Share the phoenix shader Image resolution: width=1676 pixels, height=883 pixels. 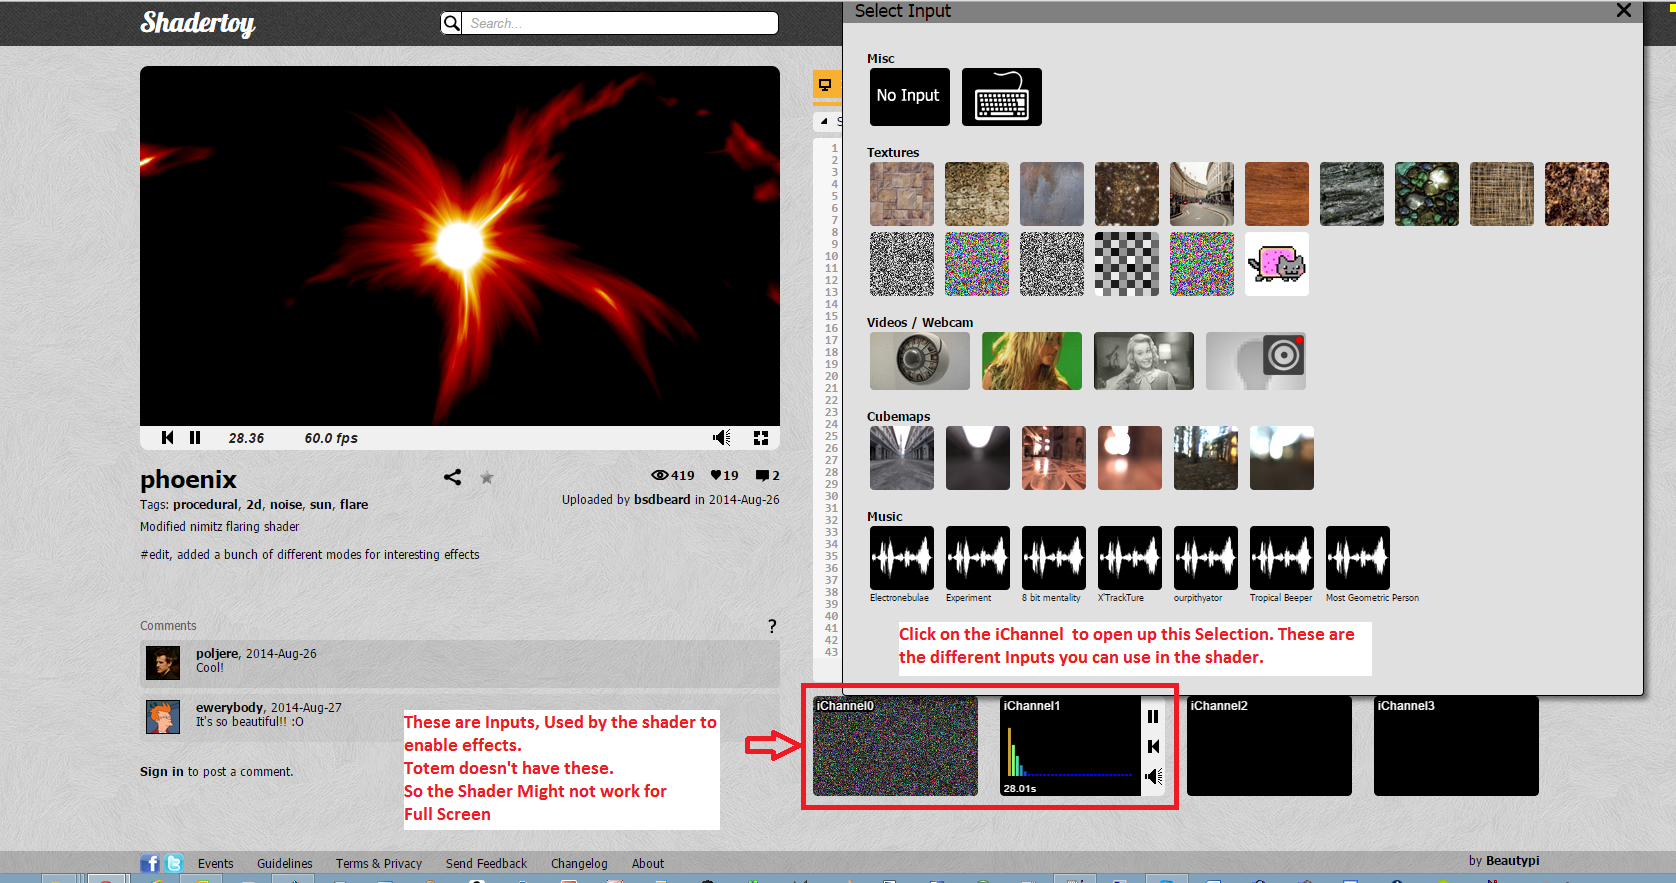tap(452, 477)
